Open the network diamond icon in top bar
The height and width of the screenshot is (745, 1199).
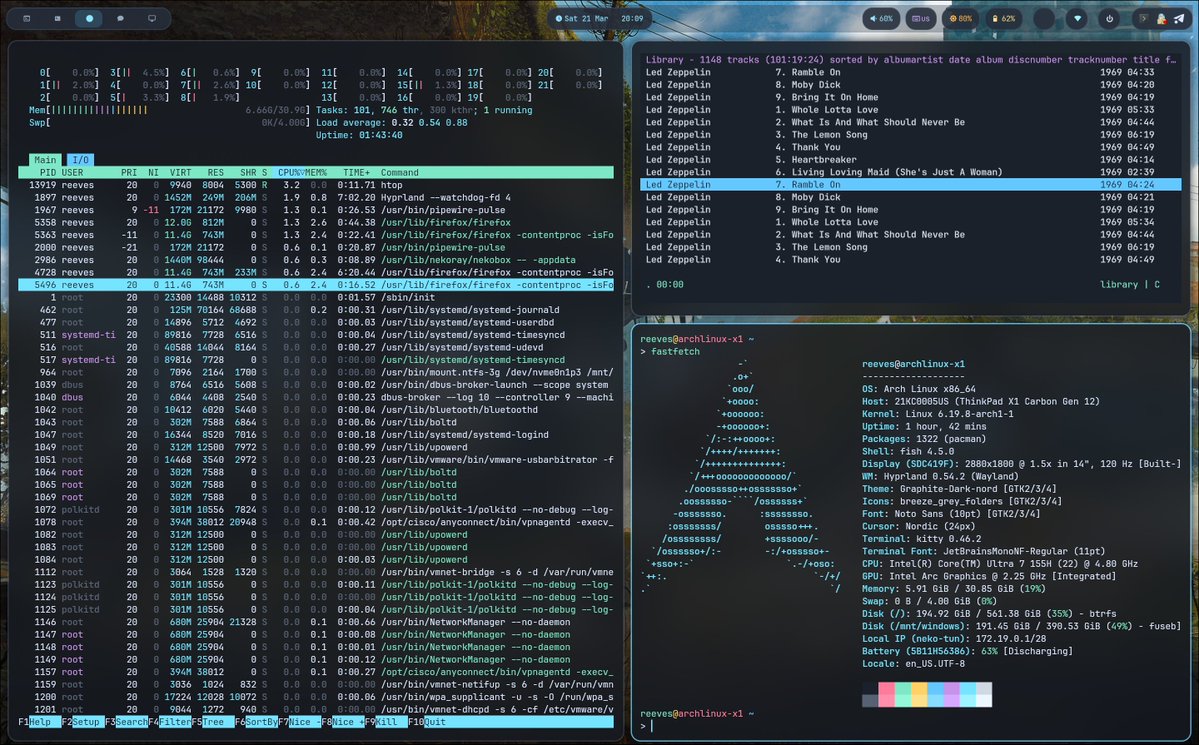[x=1077, y=18]
